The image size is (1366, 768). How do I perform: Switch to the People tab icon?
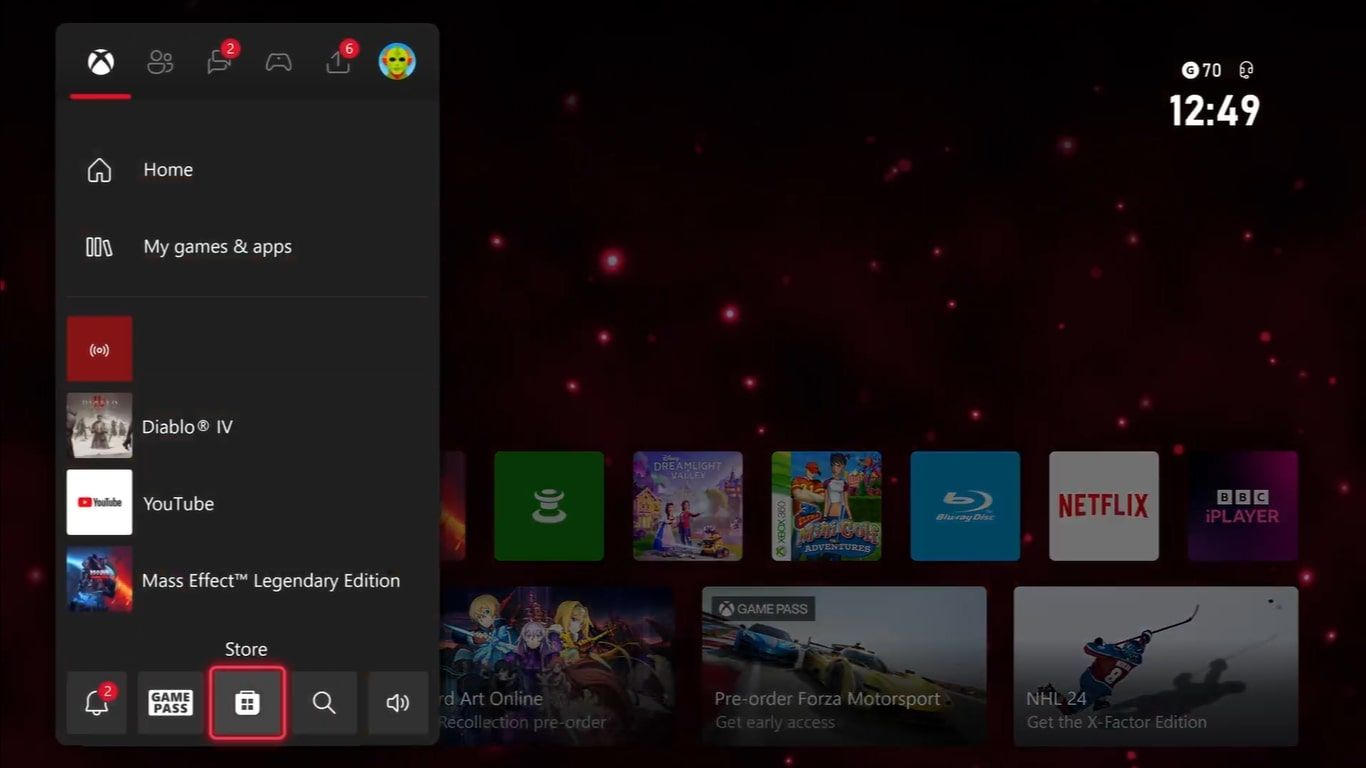(x=160, y=62)
